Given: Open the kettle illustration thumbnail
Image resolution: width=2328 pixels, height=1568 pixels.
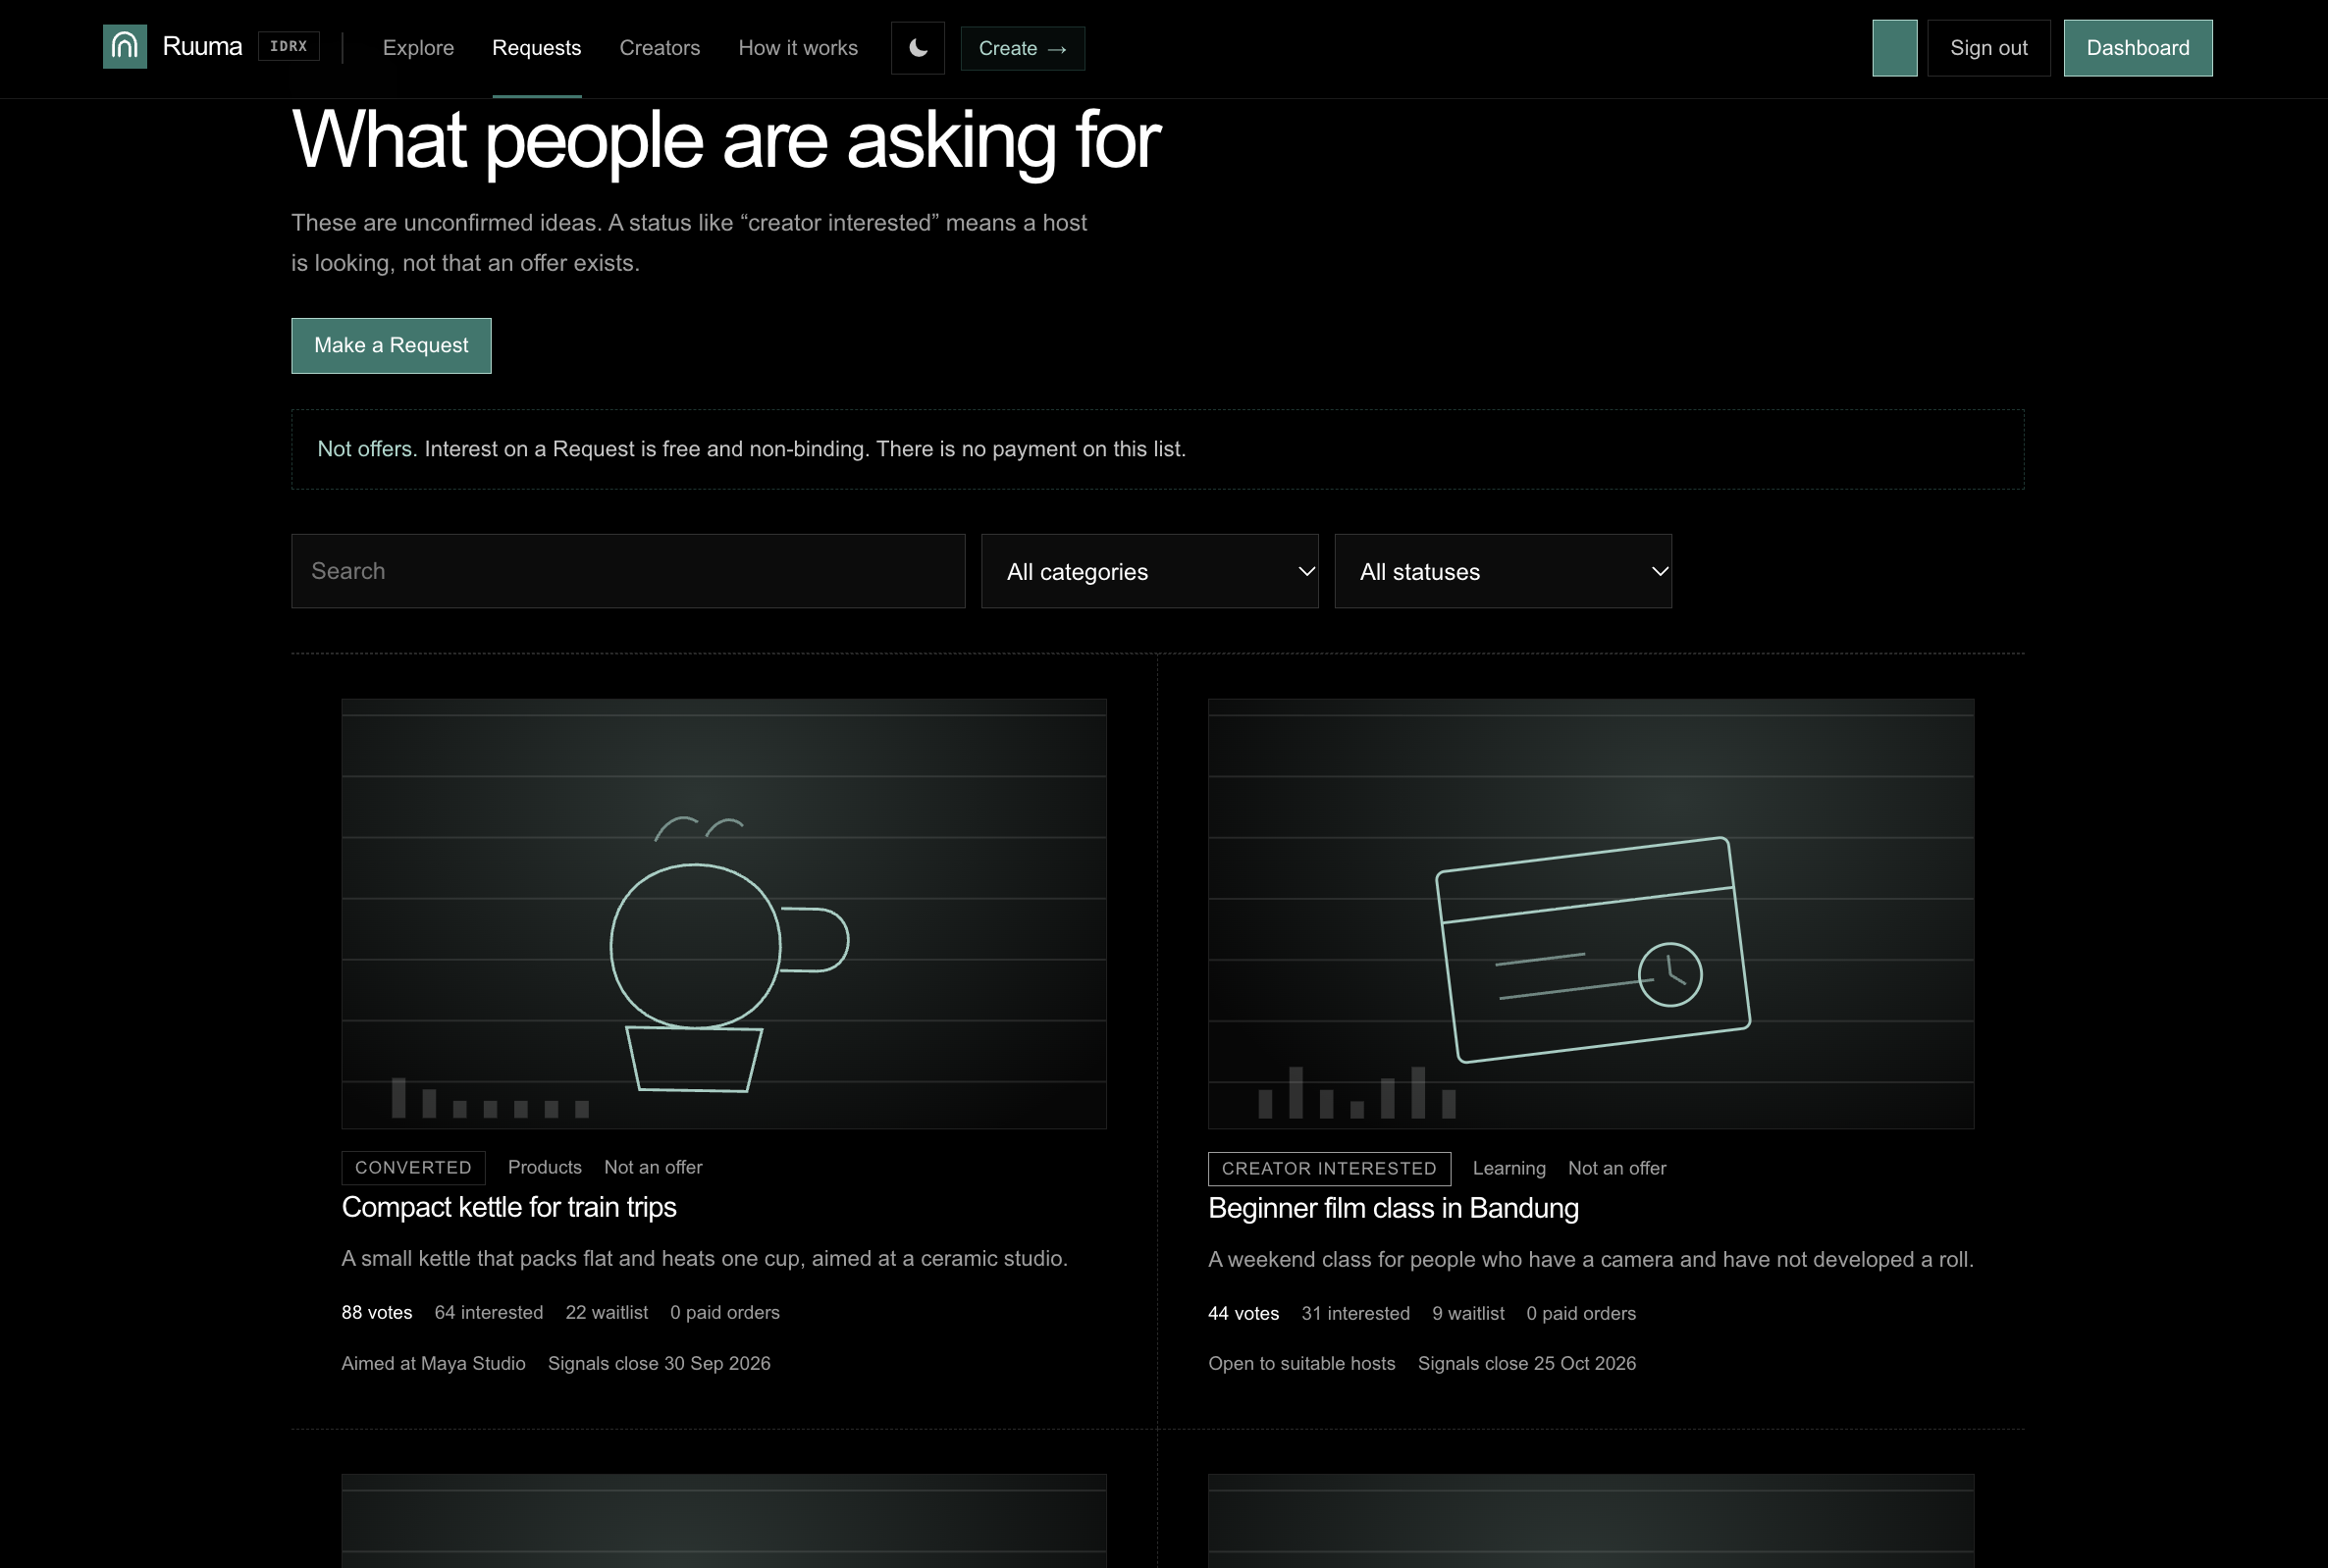Looking at the screenshot, I should pyautogui.click(x=724, y=914).
